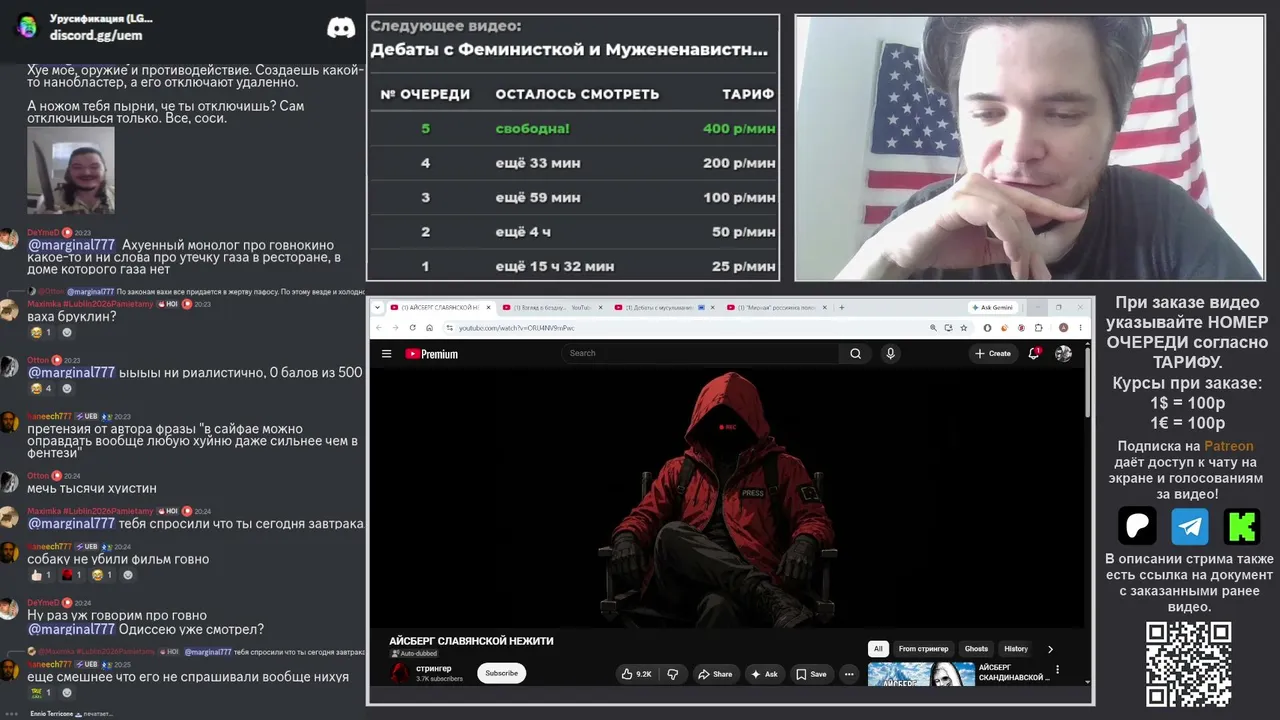Select the Ghosts filter chip

click(x=976, y=649)
